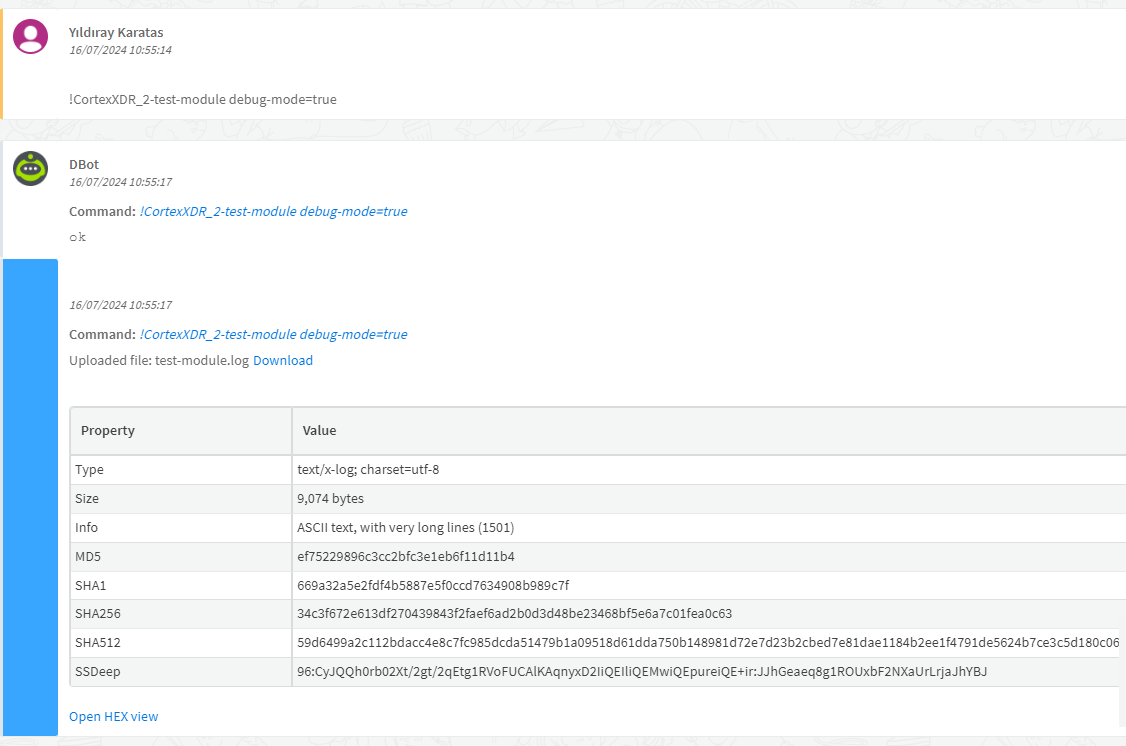Click the Property column header
The width and height of the screenshot is (1126, 746).
pos(105,430)
